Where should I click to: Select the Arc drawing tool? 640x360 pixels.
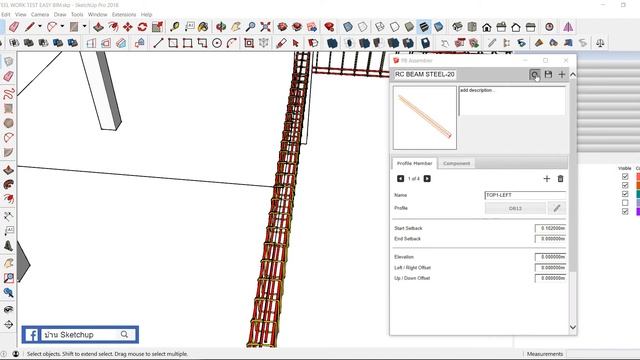[51, 27]
